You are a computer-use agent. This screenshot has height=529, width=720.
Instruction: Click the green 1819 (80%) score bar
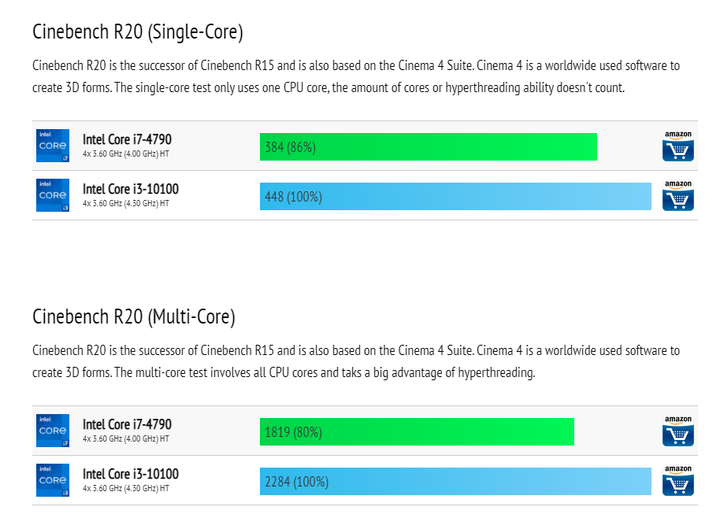pos(417,432)
